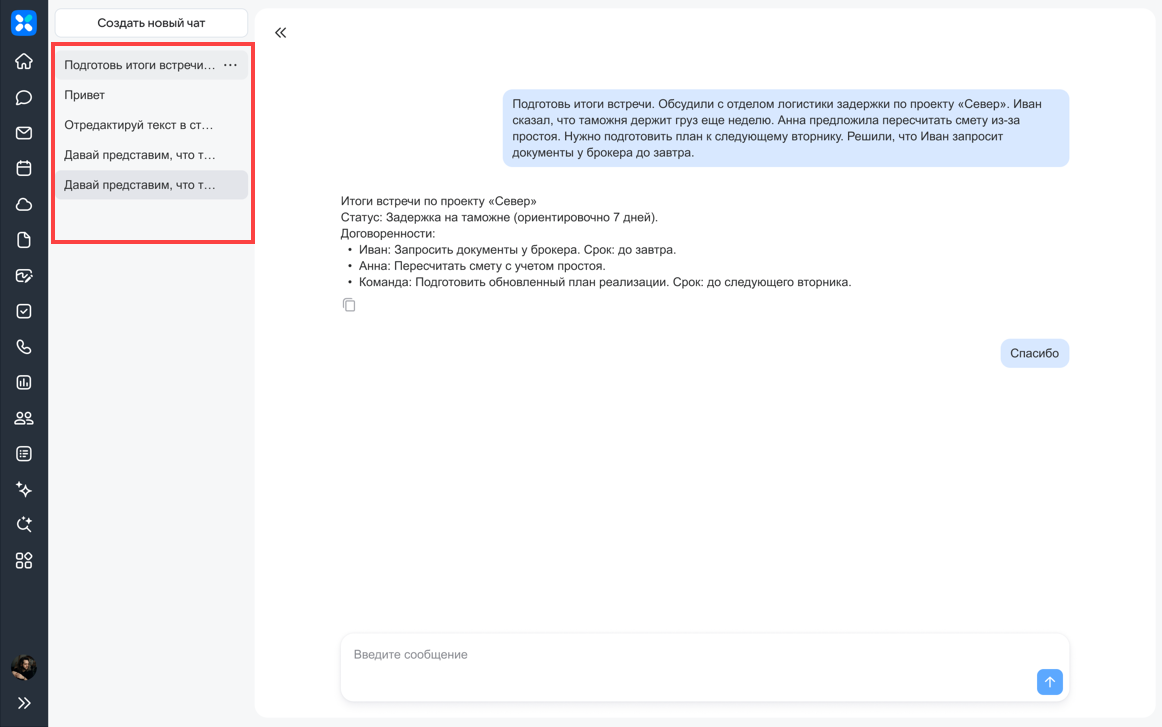Open calls via the phone icon
This screenshot has height=727, width=1162.
tap(24, 347)
